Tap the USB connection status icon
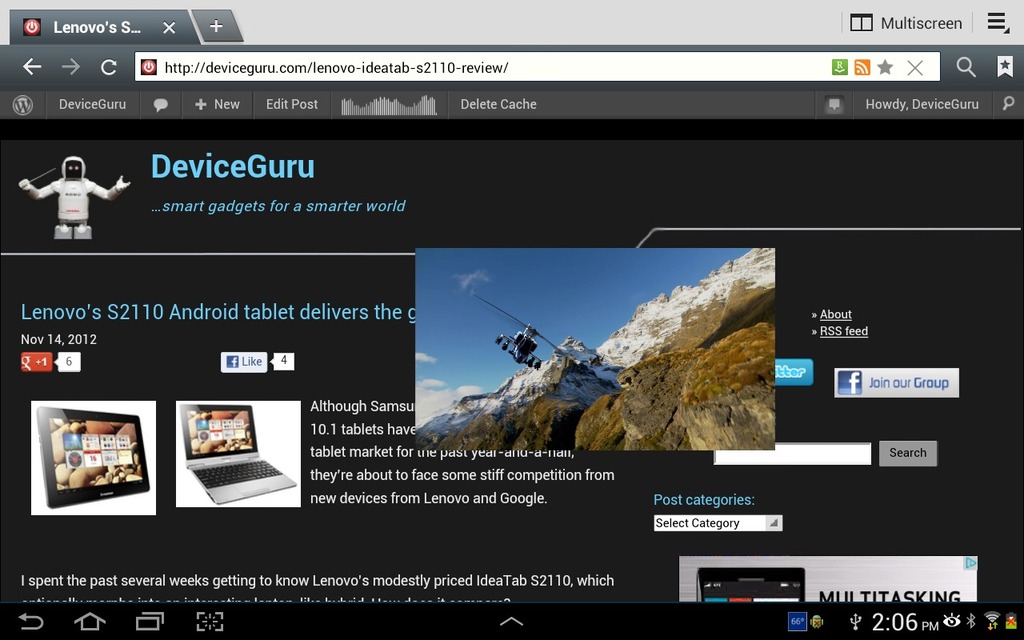 click(x=855, y=621)
